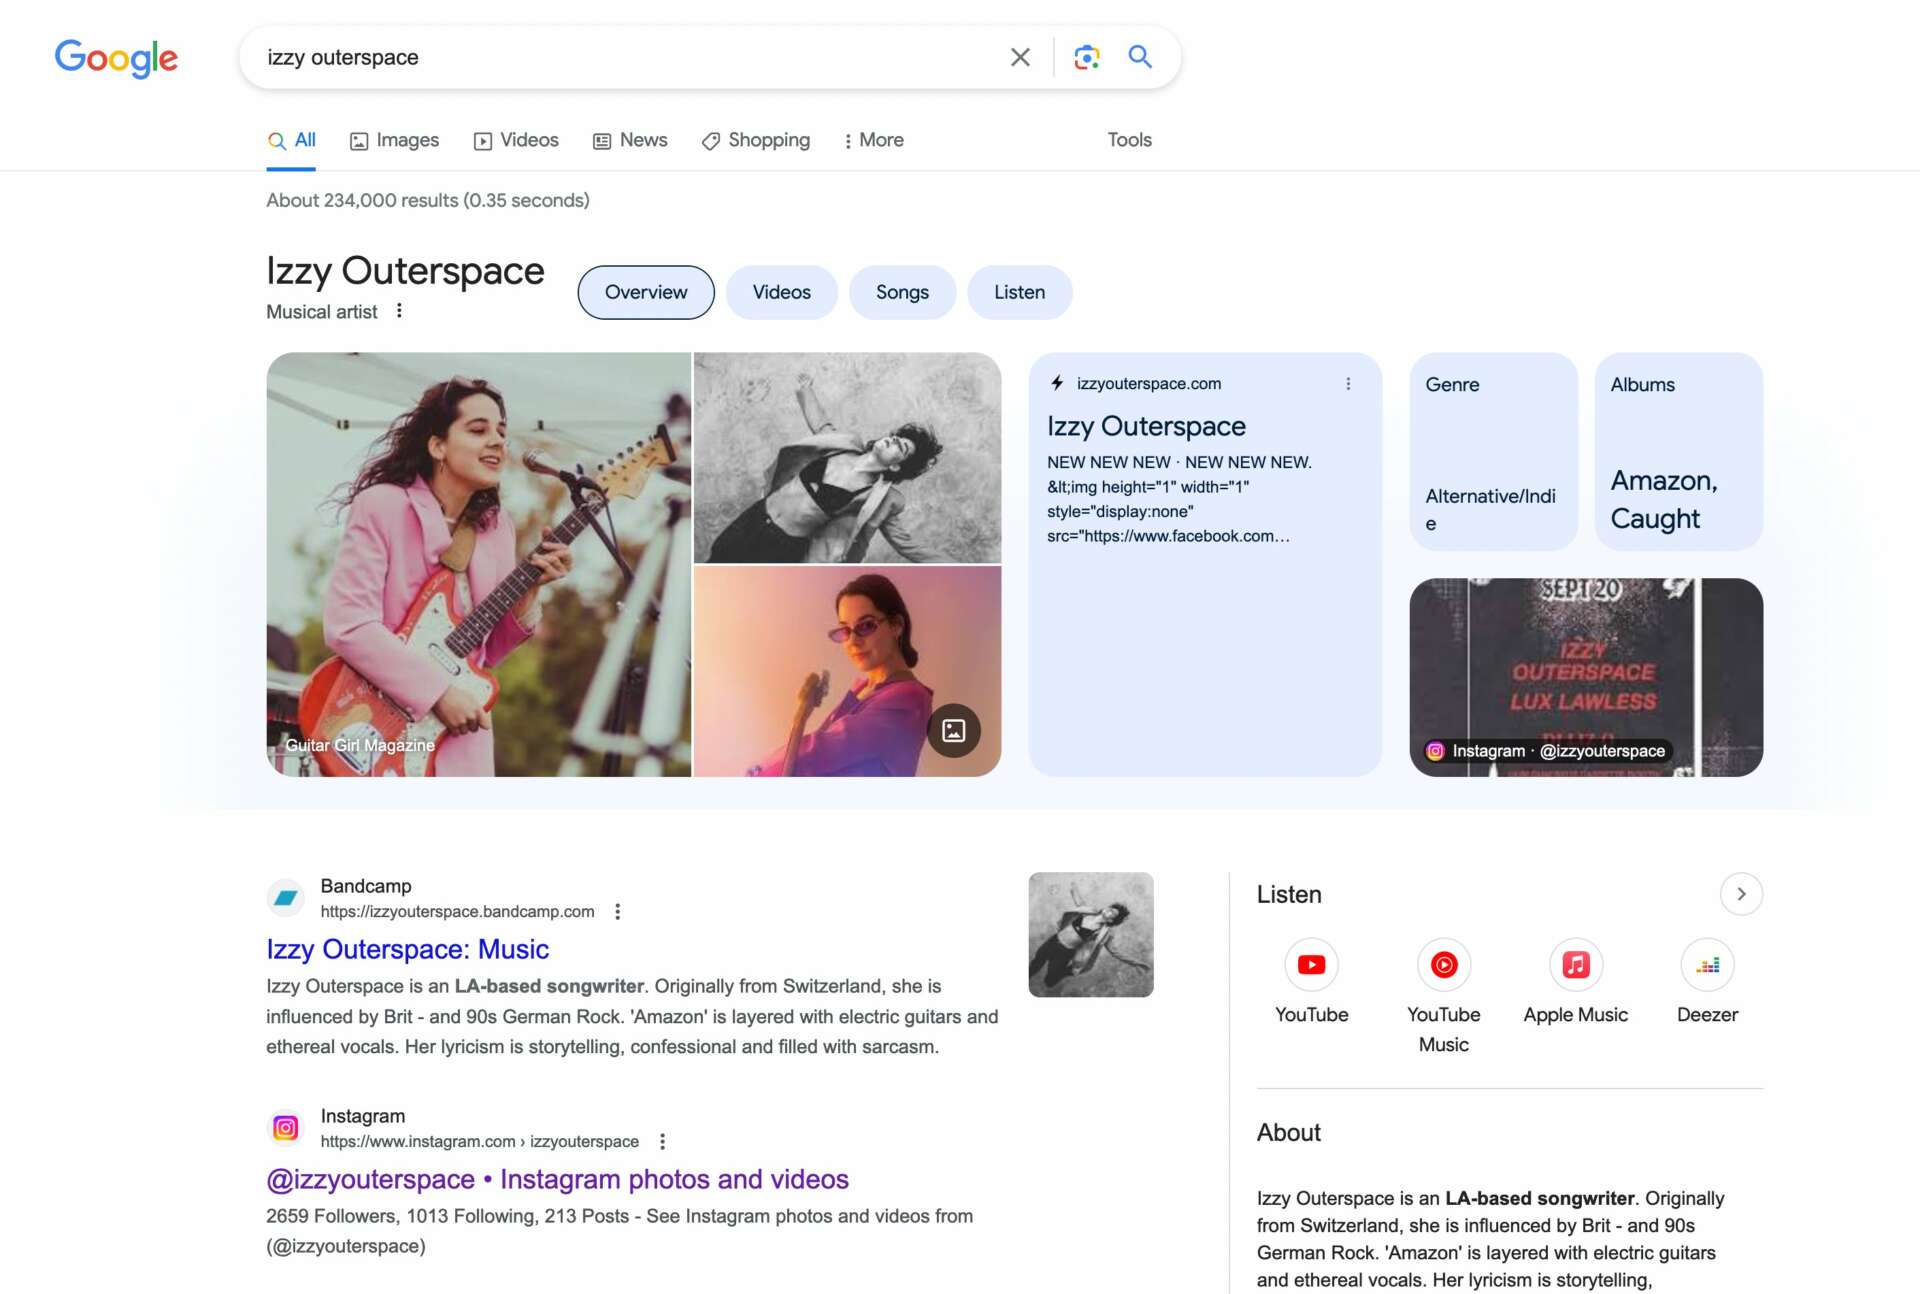Click the Google logo
The image size is (1920, 1294).
(116, 58)
